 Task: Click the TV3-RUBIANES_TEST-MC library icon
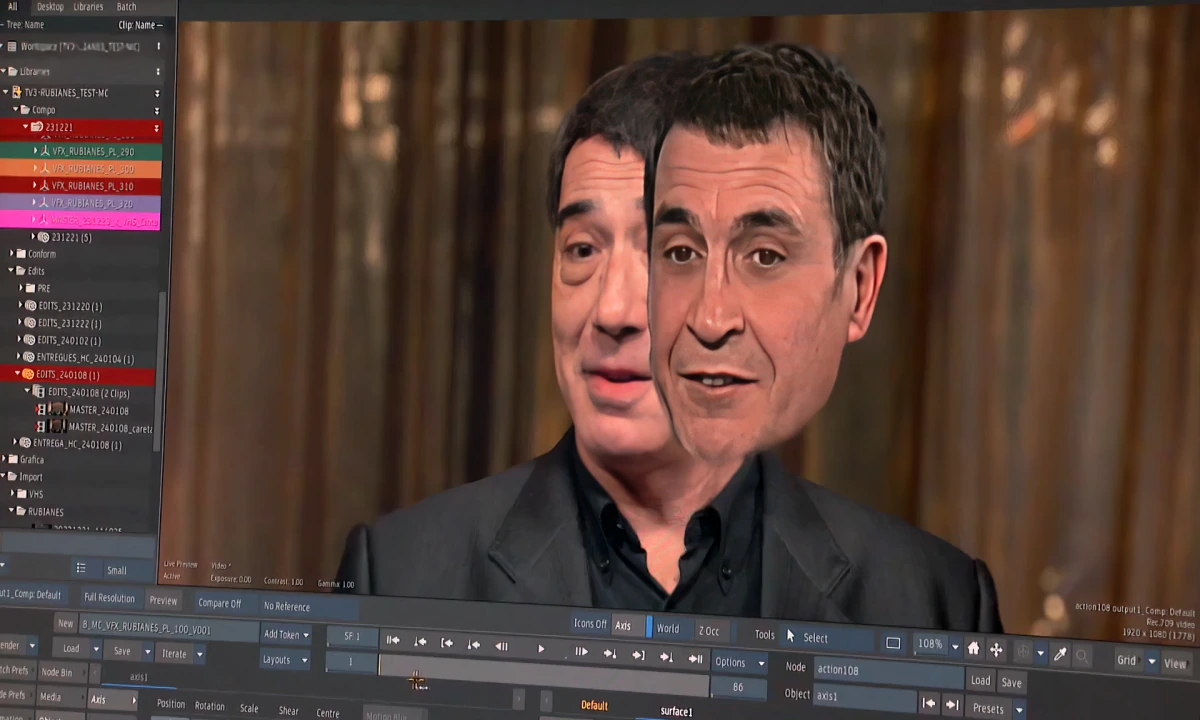pos(16,92)
